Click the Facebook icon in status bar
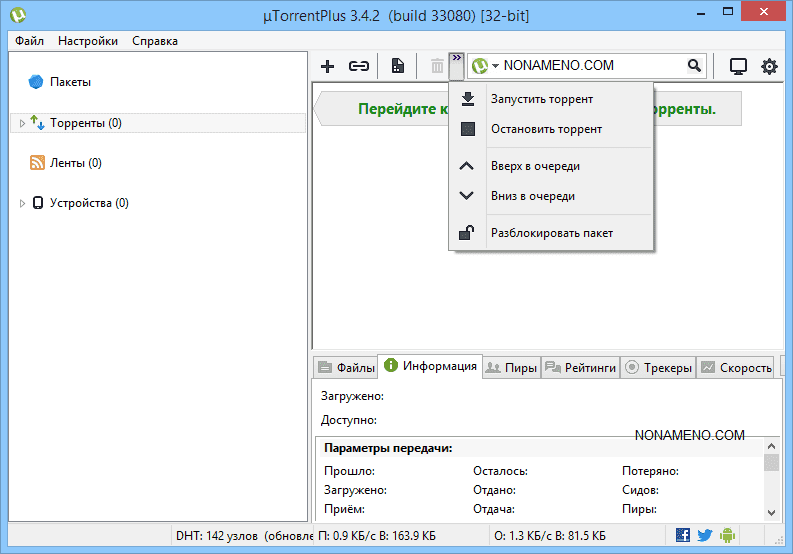Viewport: 793px width, 554px height. (683, 535)
